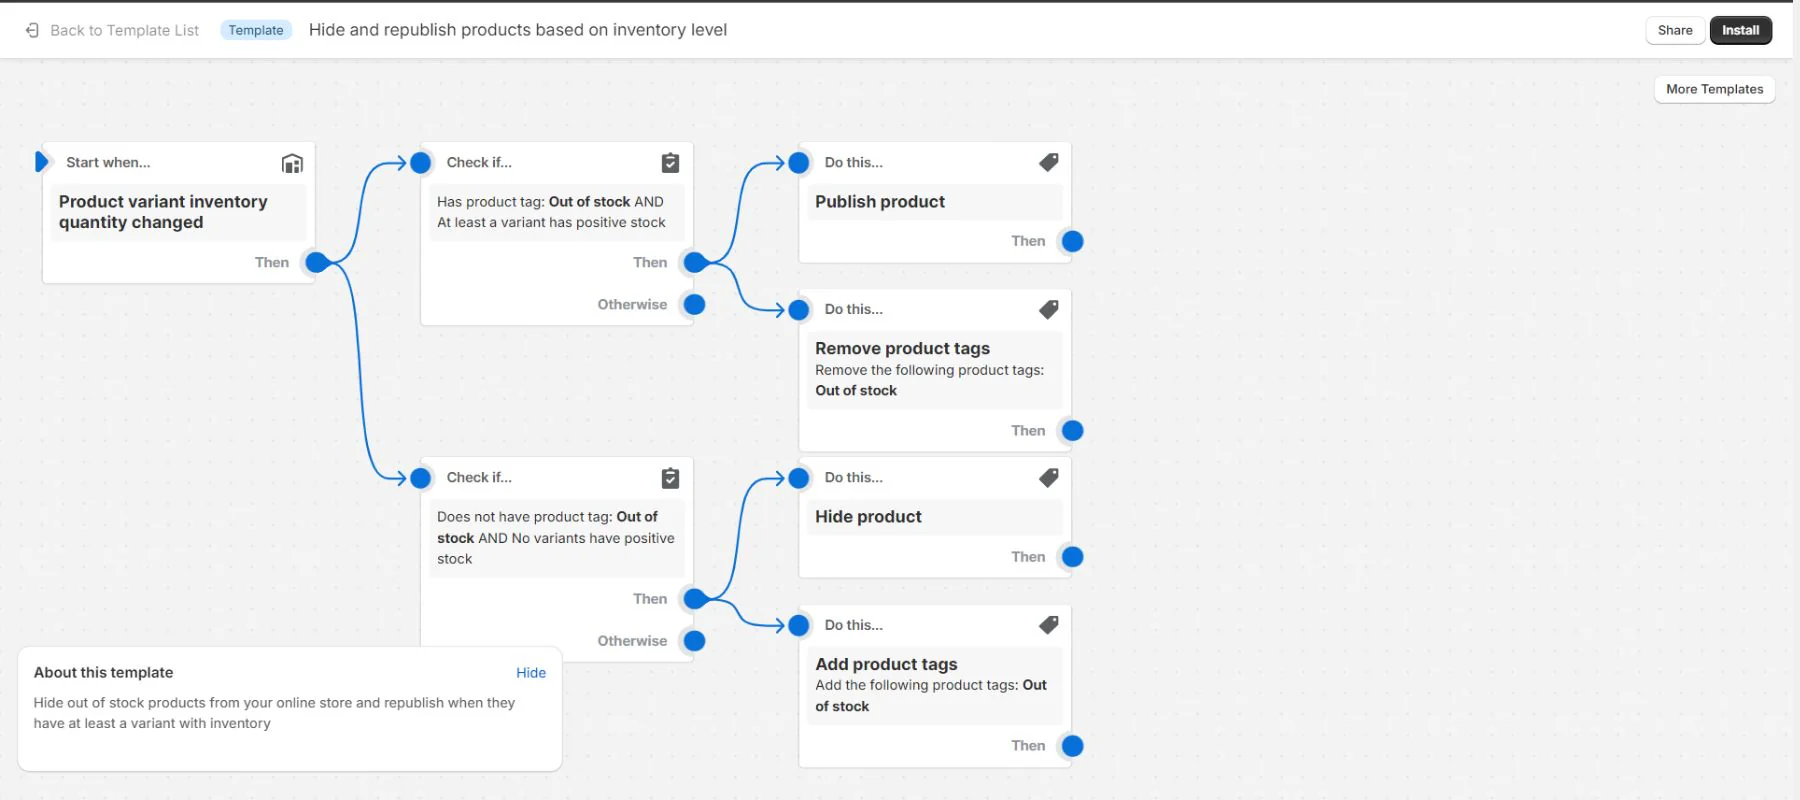
Task: Click the inventory building icon on Start when card
Action: [x=292, y=163]
